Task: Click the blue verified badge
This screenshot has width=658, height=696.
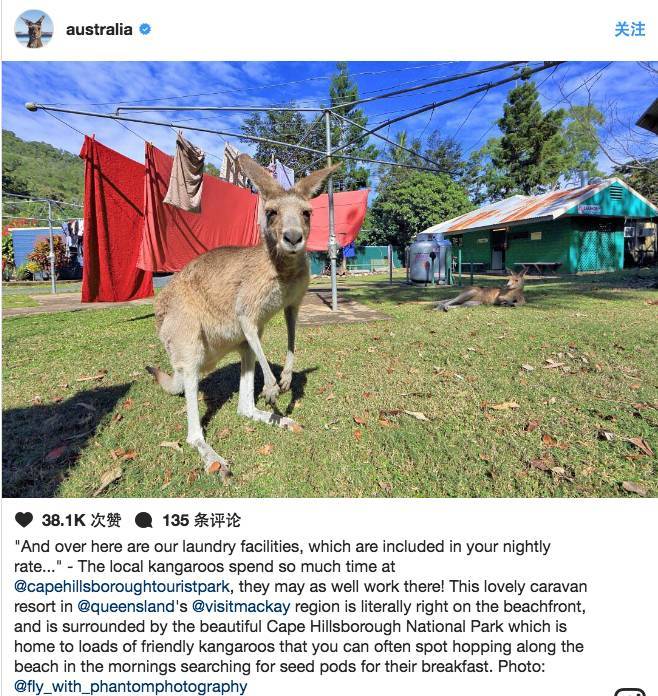Action: click(x=145, y=29)
